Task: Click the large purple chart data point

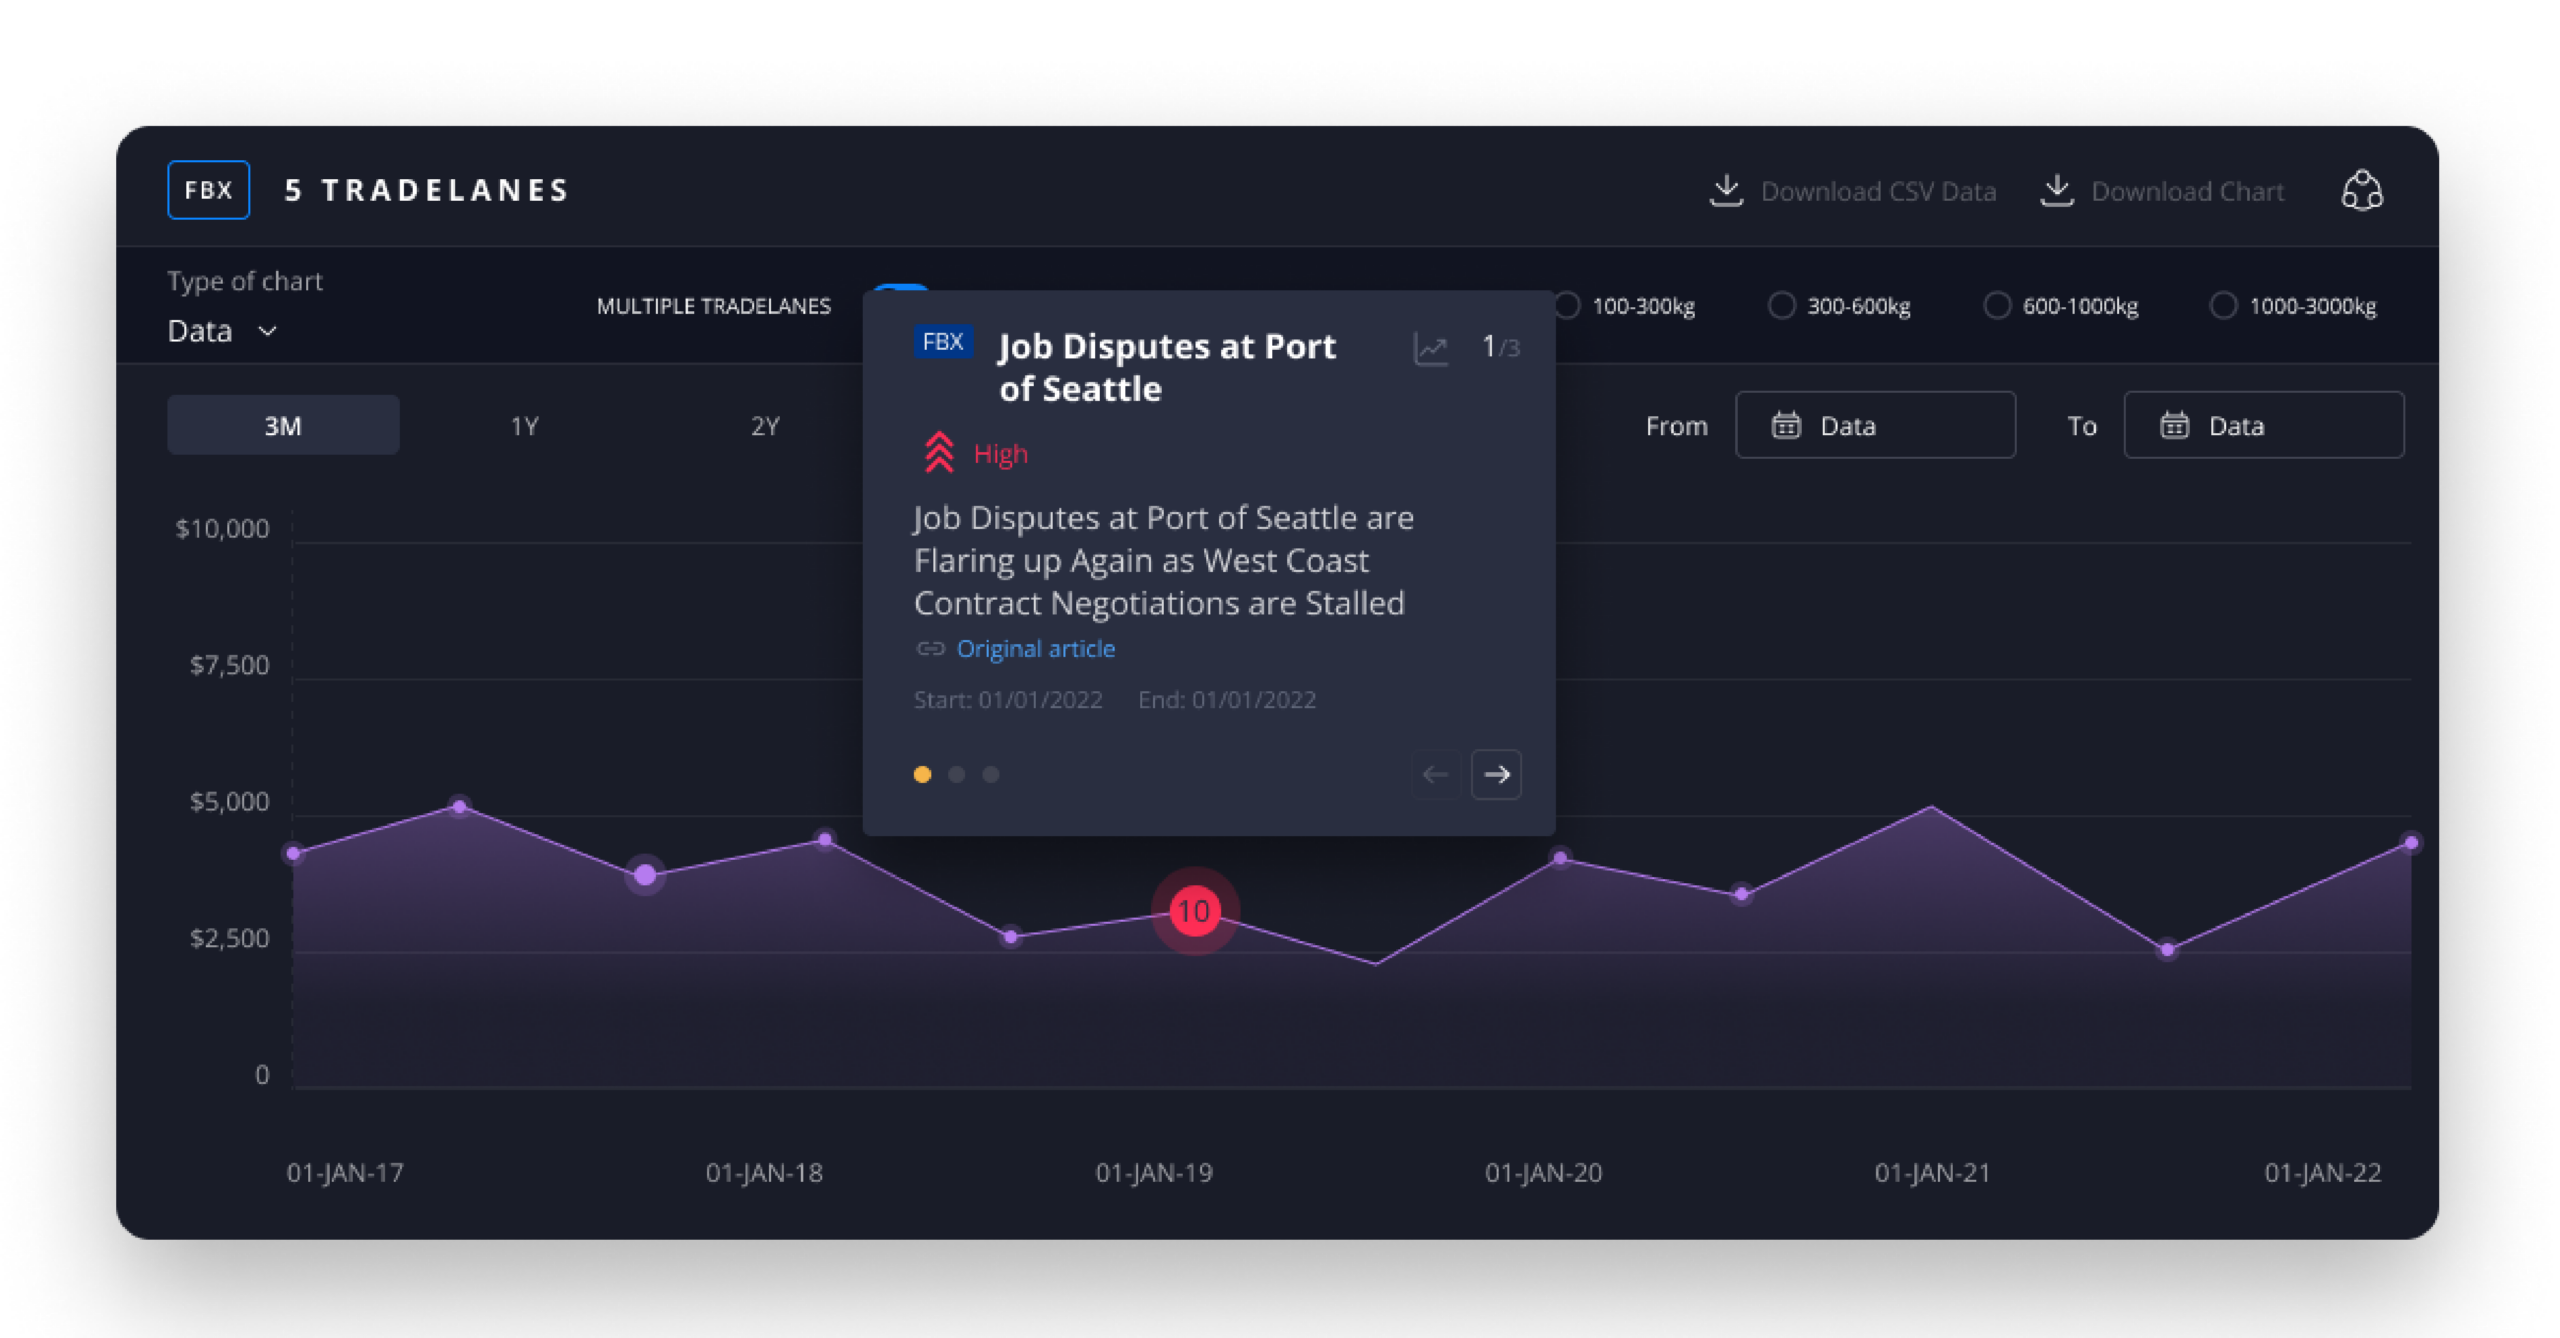Action: 645,875
